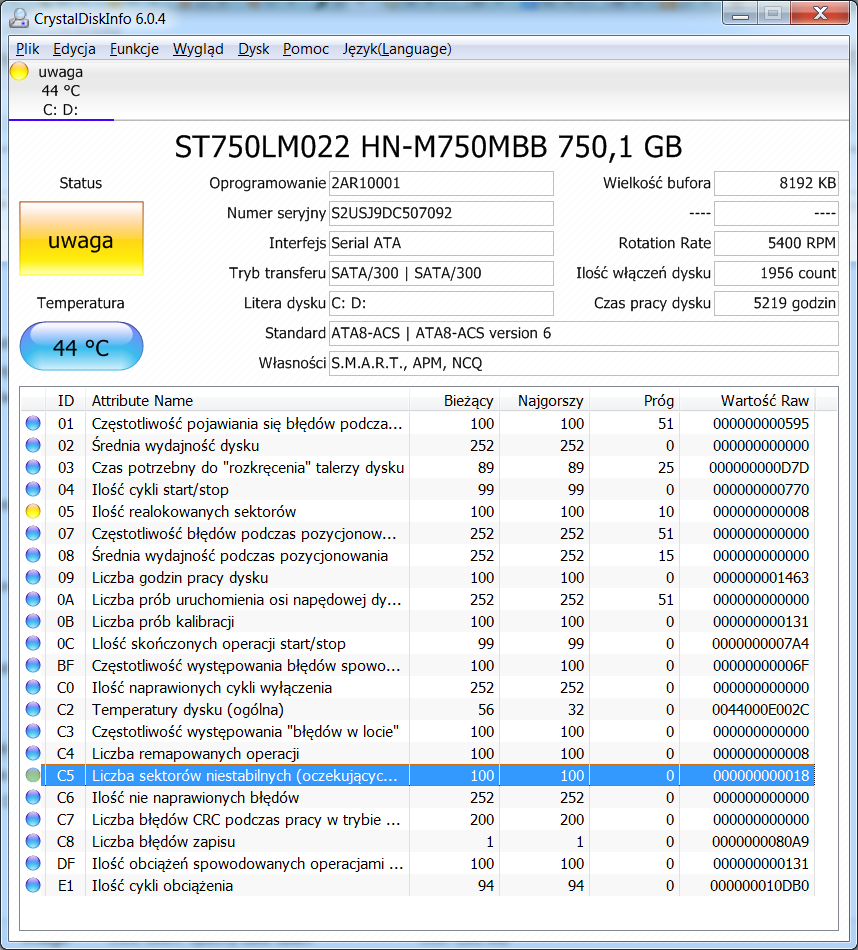
Task: Open the Funkcje menu
Action: click(x=134, y=49)
